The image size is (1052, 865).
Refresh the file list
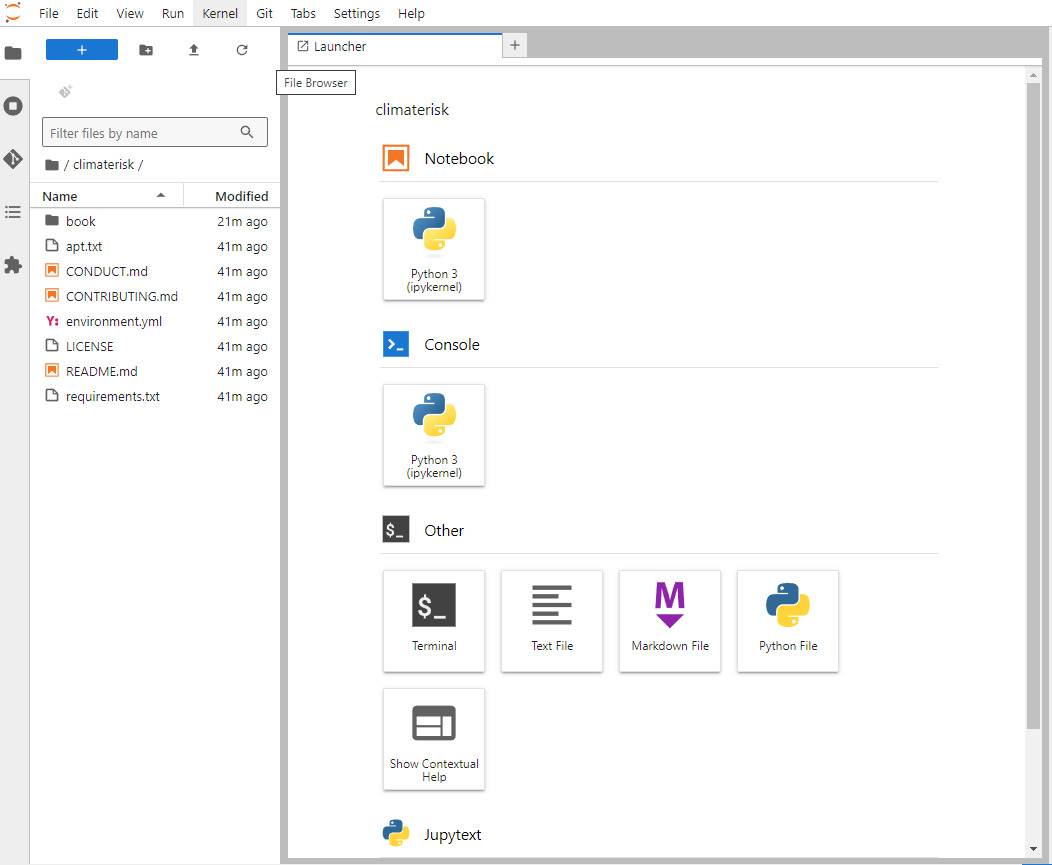coord(242,50)
